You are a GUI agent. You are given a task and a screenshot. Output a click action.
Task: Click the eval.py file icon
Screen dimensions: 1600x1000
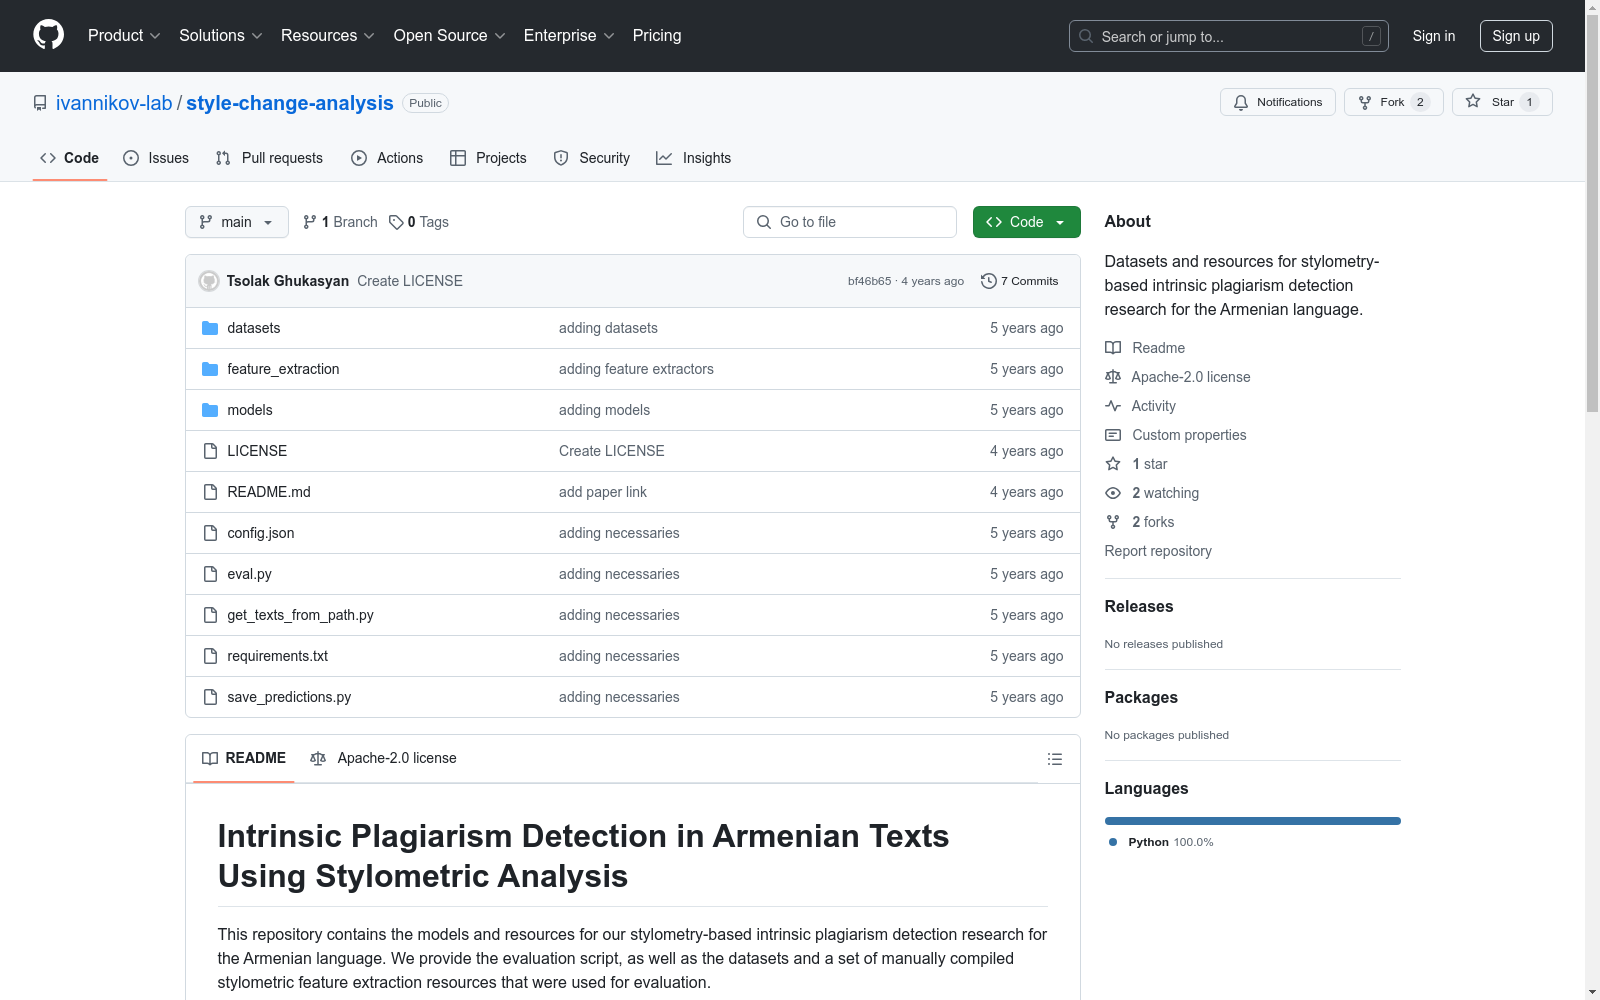click(210, 574)
